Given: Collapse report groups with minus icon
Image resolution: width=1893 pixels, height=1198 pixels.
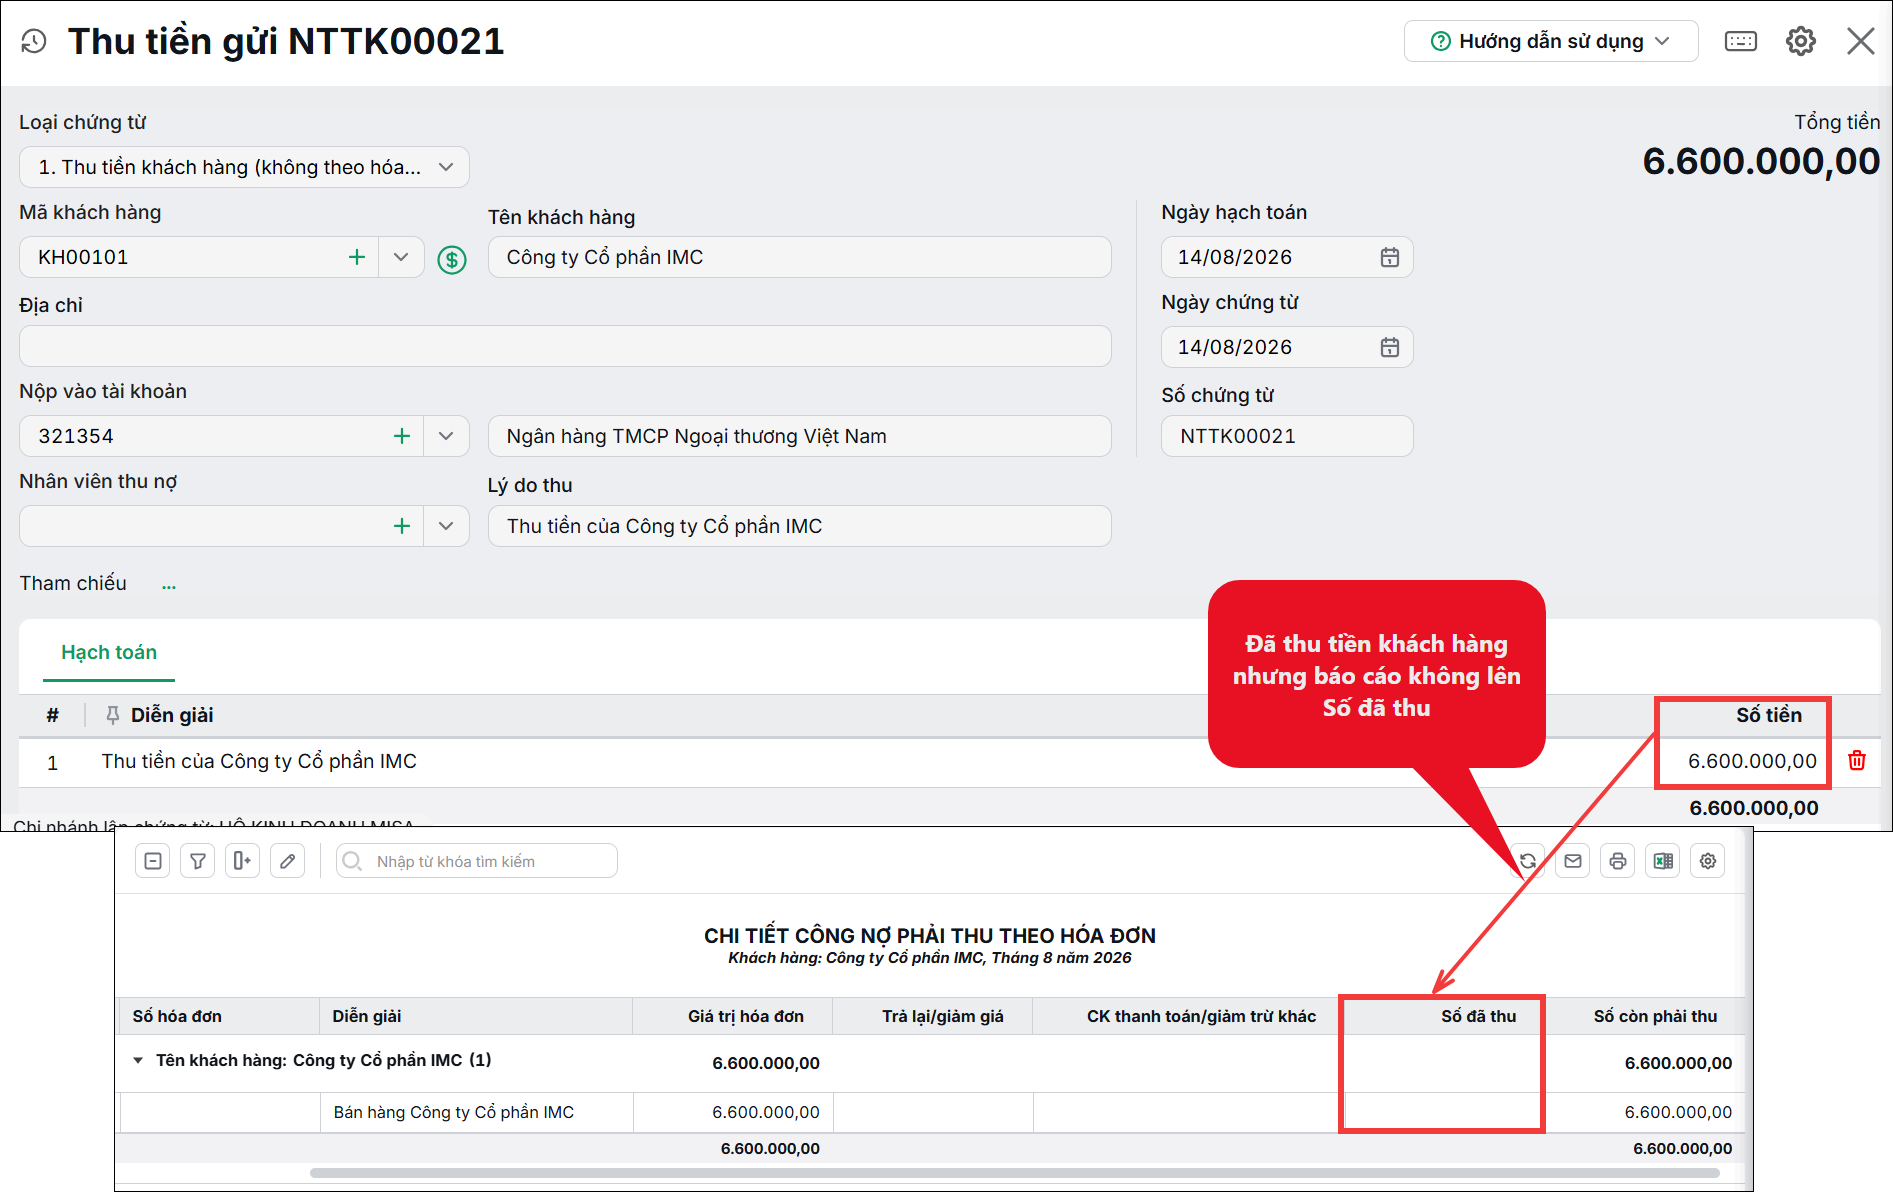Looking at the screenshot, I should 153,861.
